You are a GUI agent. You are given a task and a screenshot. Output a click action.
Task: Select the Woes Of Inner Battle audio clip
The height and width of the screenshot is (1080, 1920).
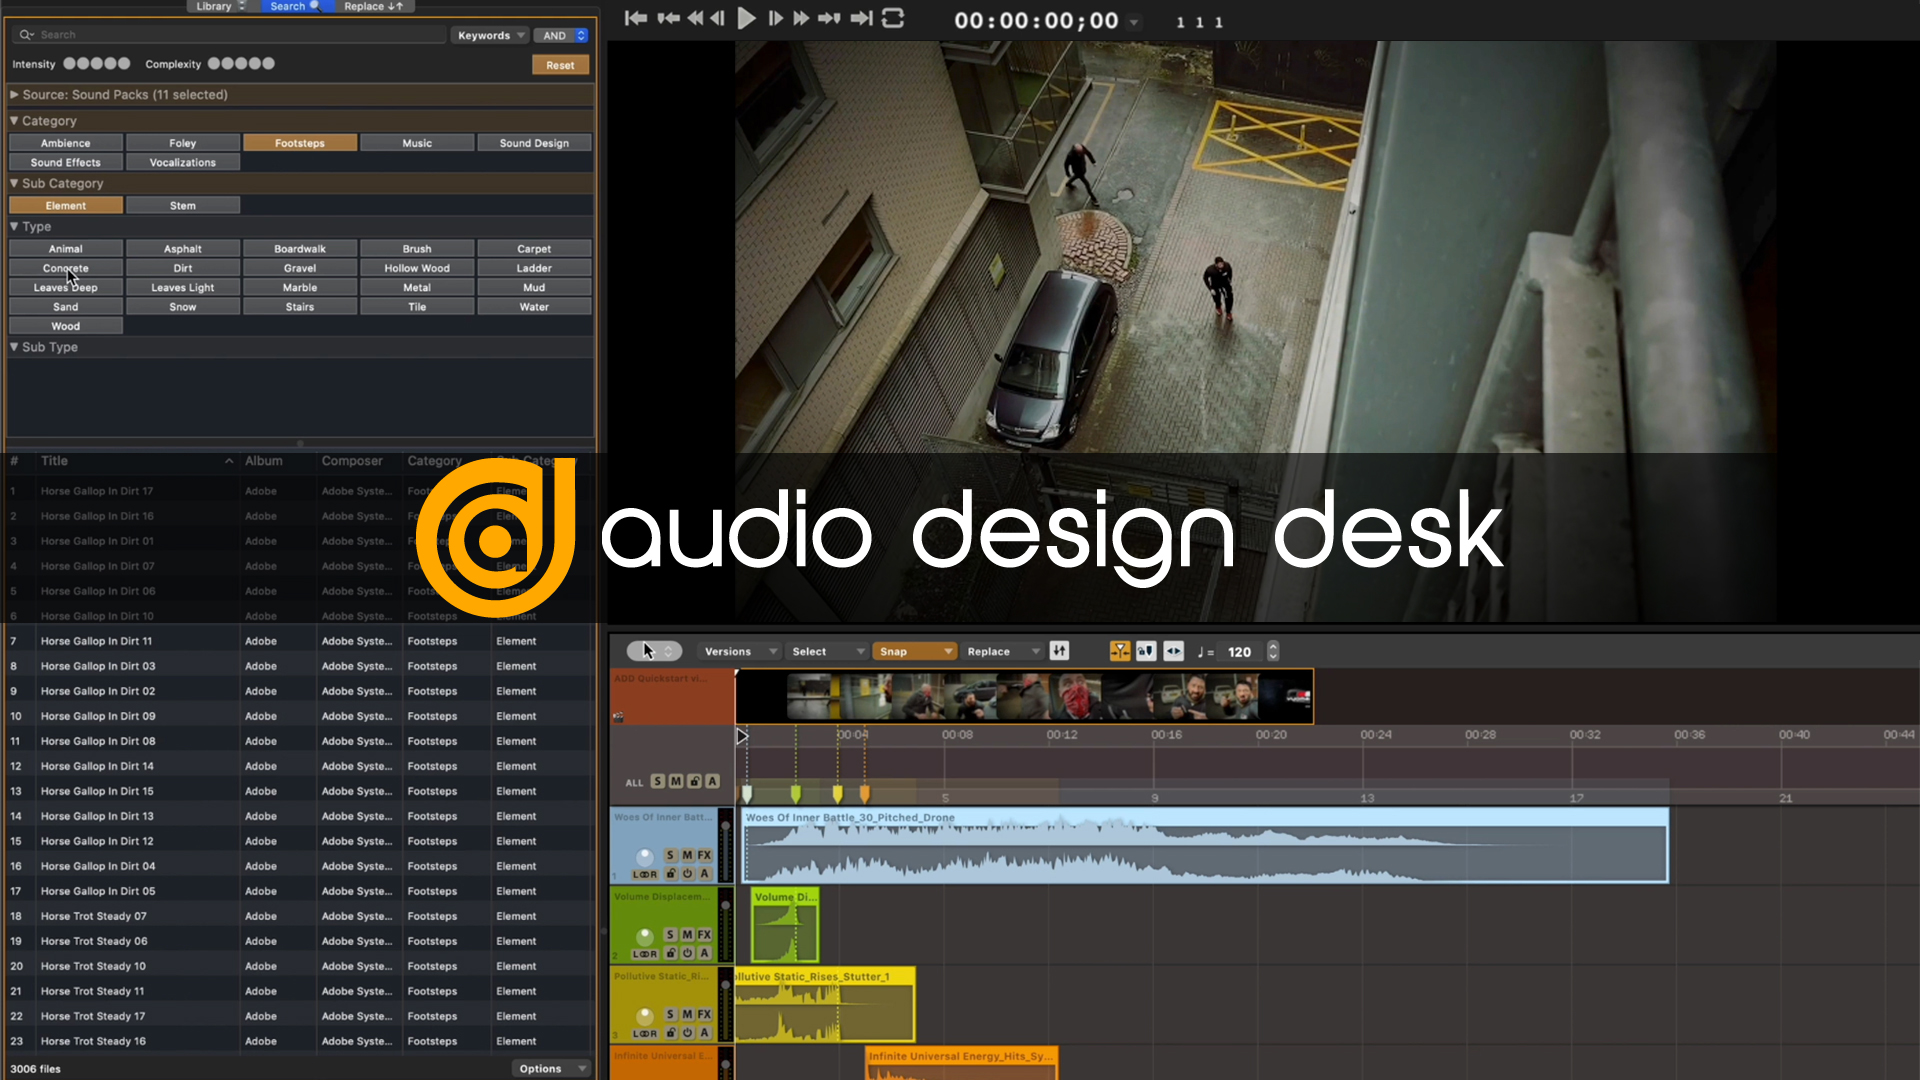pyautogui.click(x=1205, y=845)
